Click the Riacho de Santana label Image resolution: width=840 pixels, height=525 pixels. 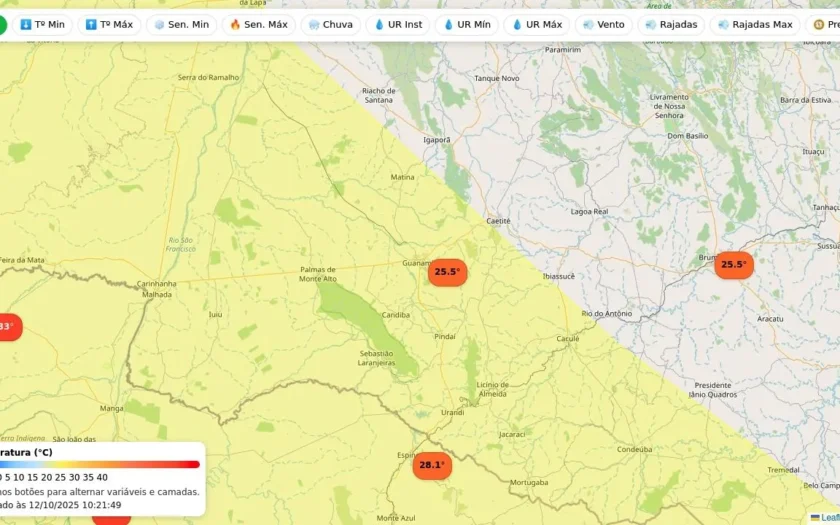coord(379,95)
